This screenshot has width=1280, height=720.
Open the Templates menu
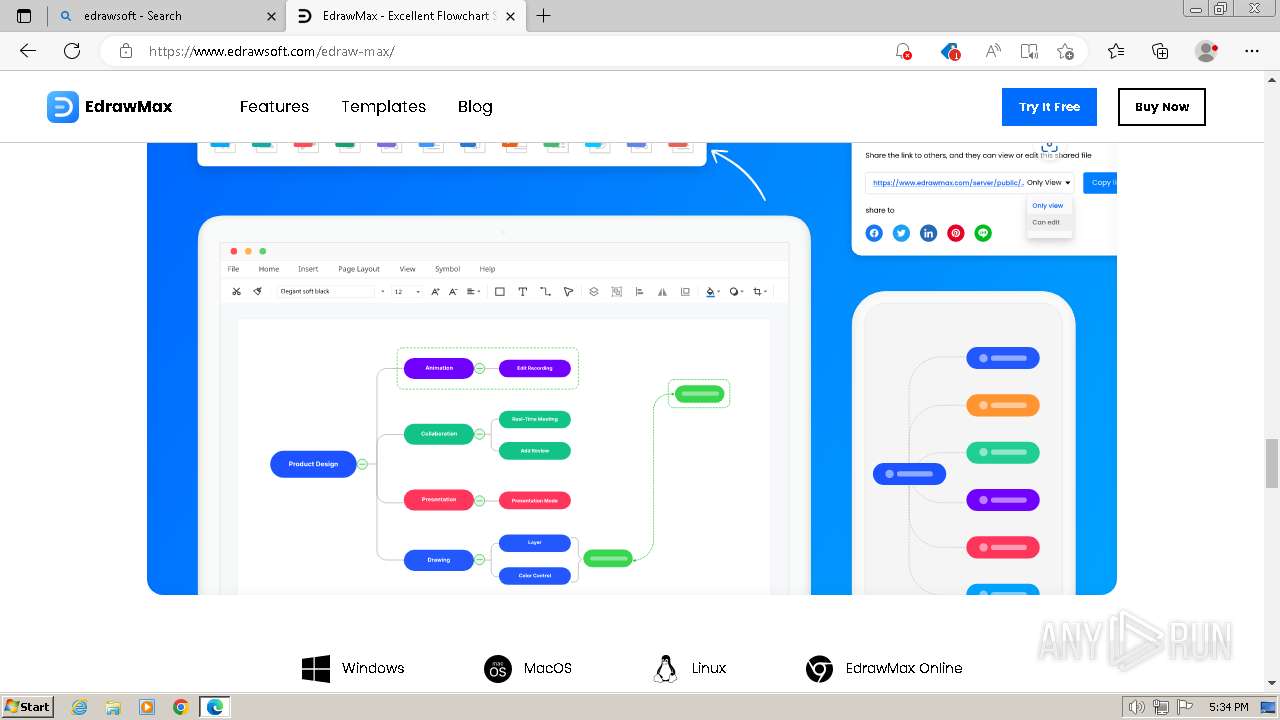coord(383,107)
